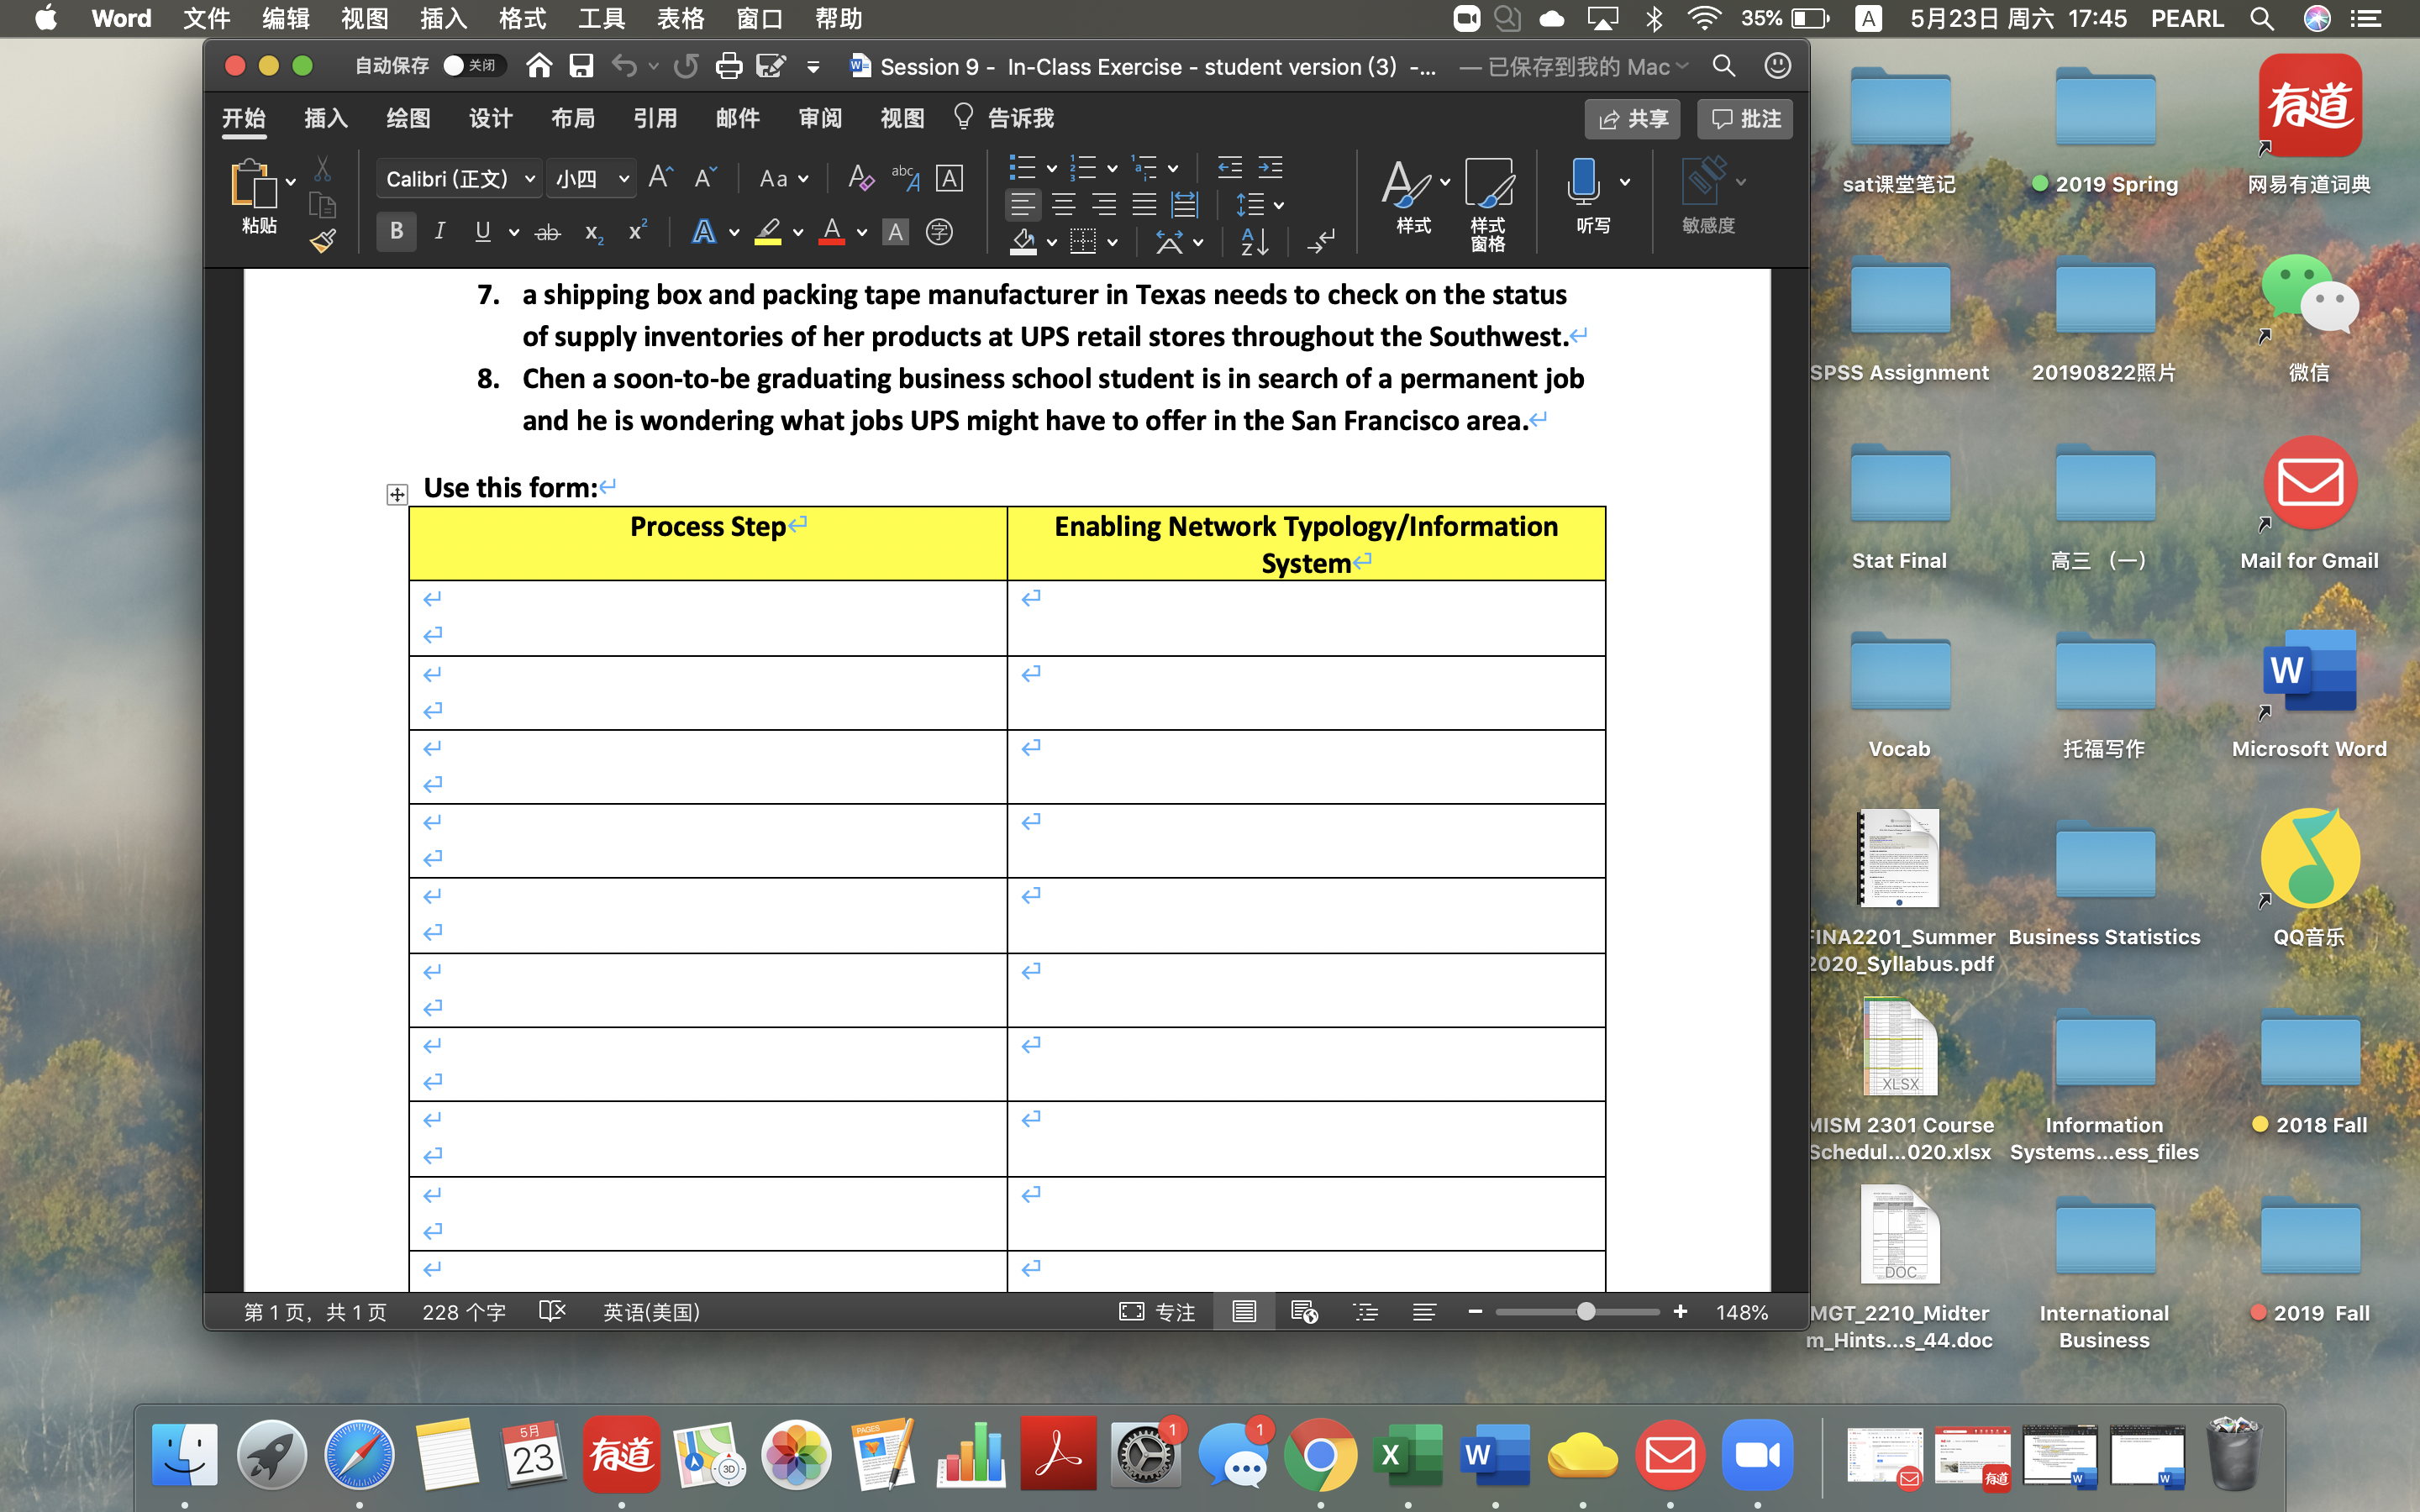Open the font size dropdown

coord(623,179)
